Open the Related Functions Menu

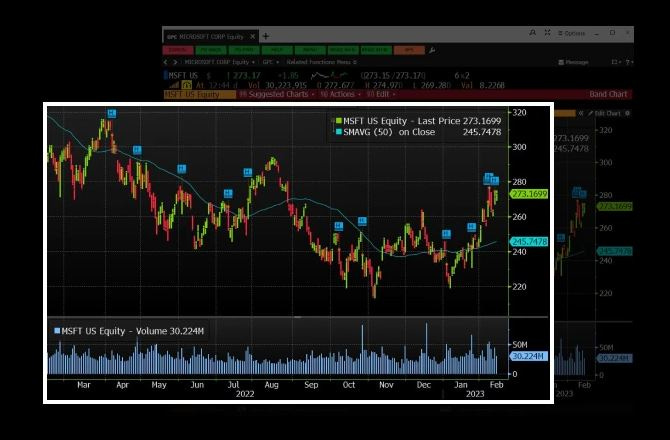(x=321, y=62)
